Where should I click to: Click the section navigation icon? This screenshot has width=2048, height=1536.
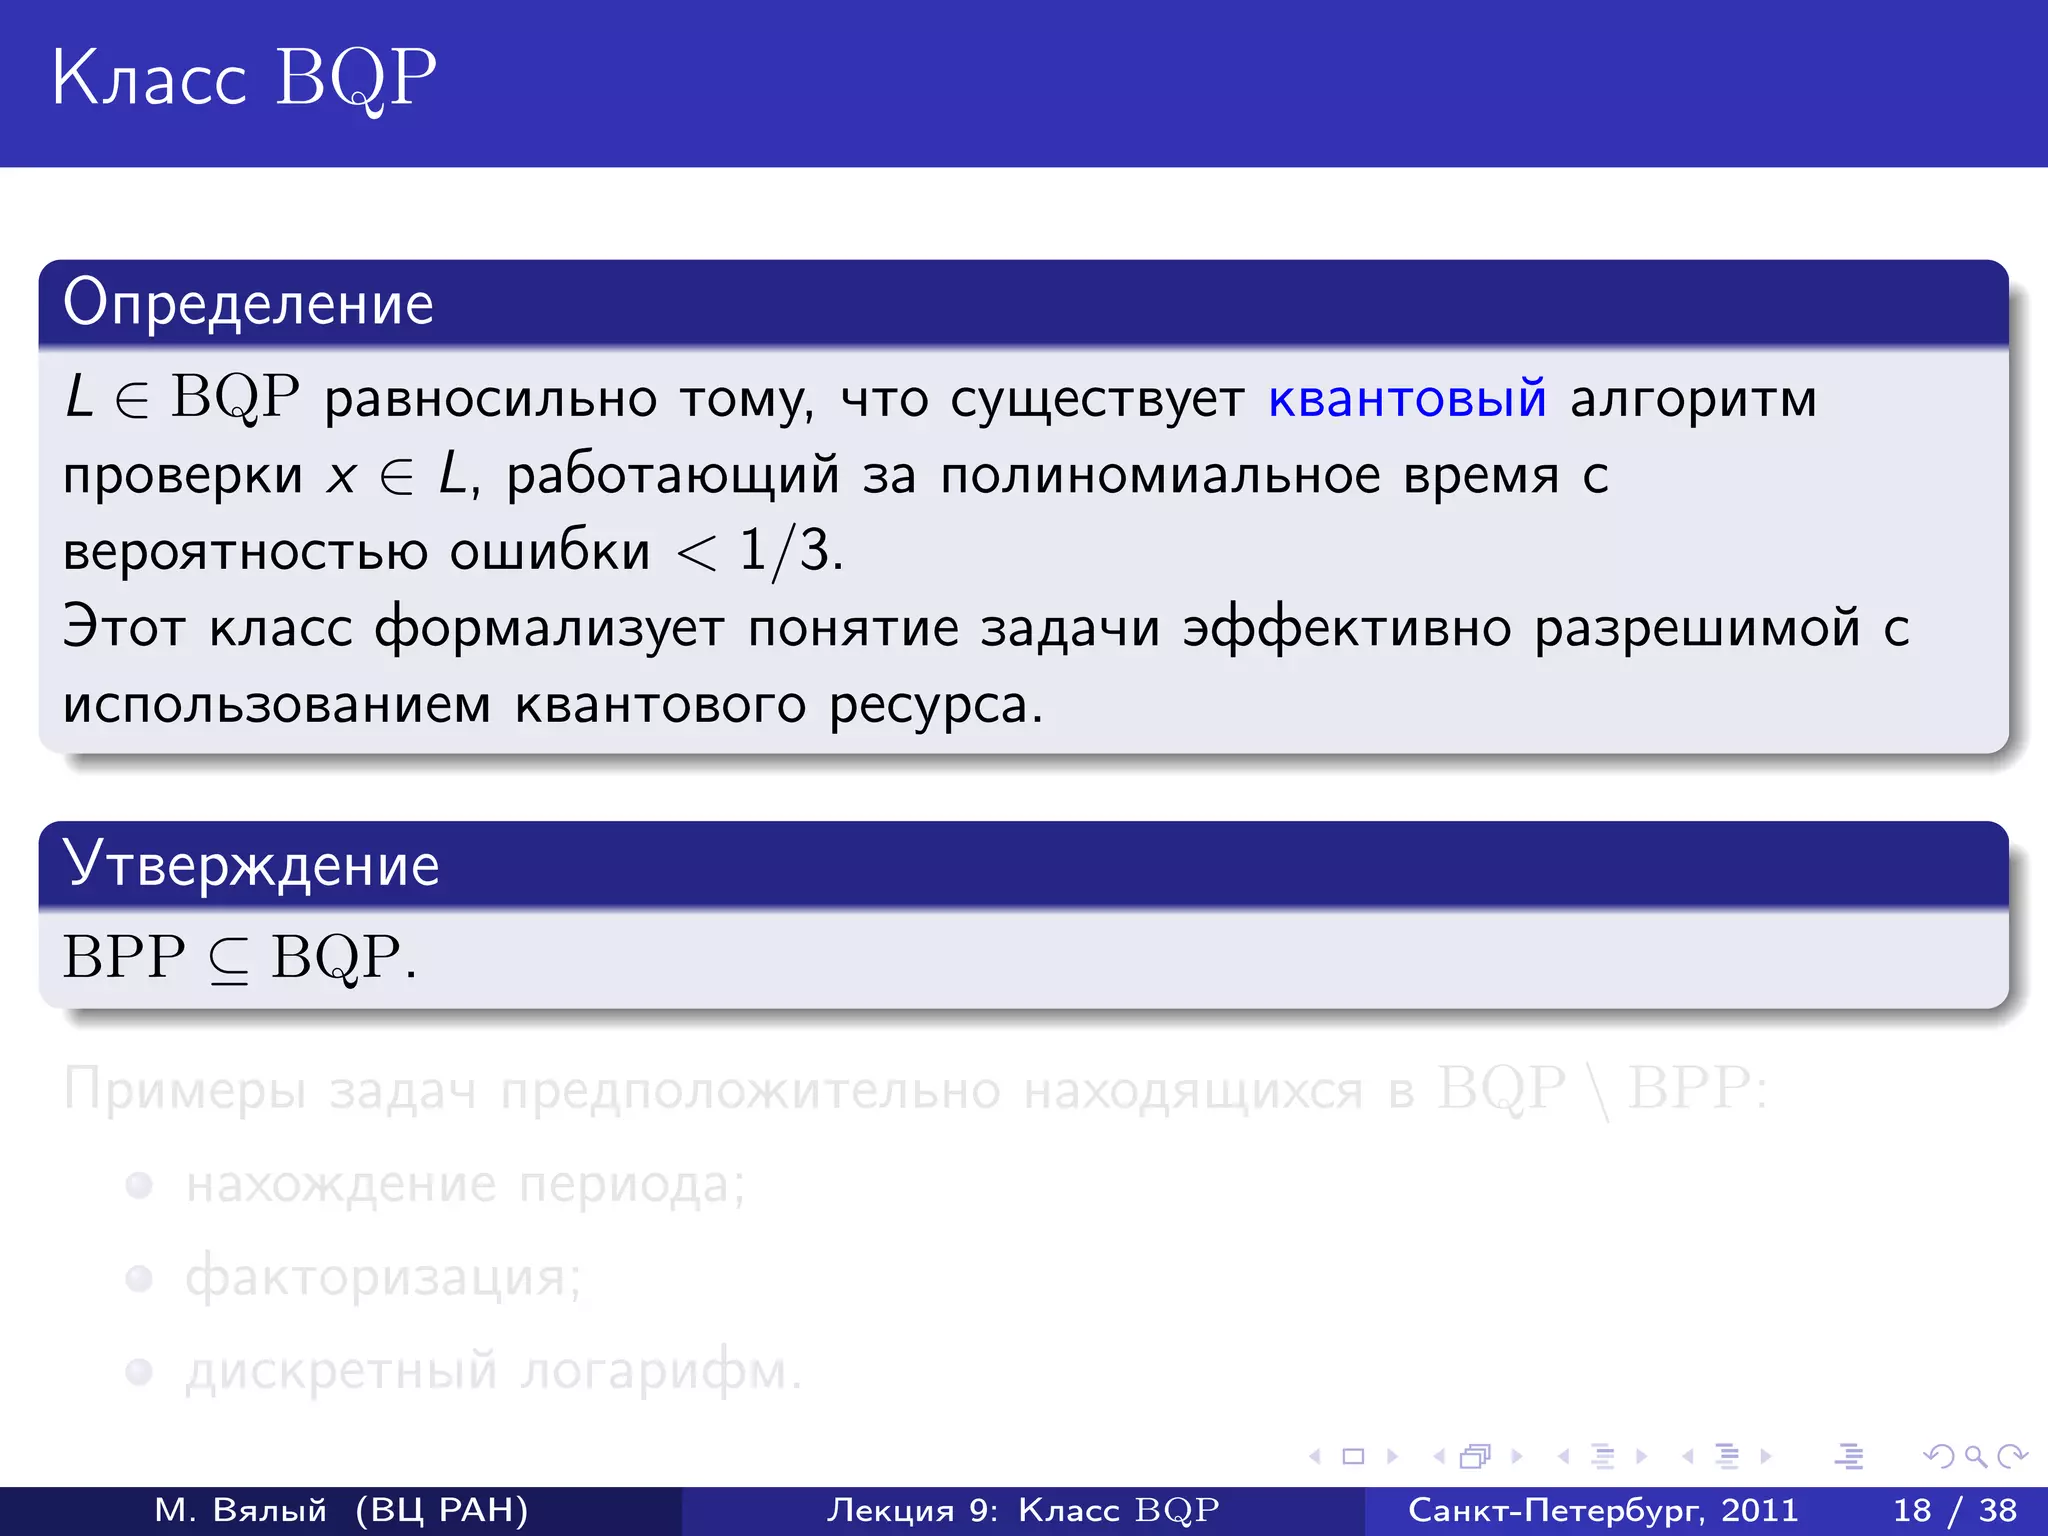click(x=1727, y=1457)
